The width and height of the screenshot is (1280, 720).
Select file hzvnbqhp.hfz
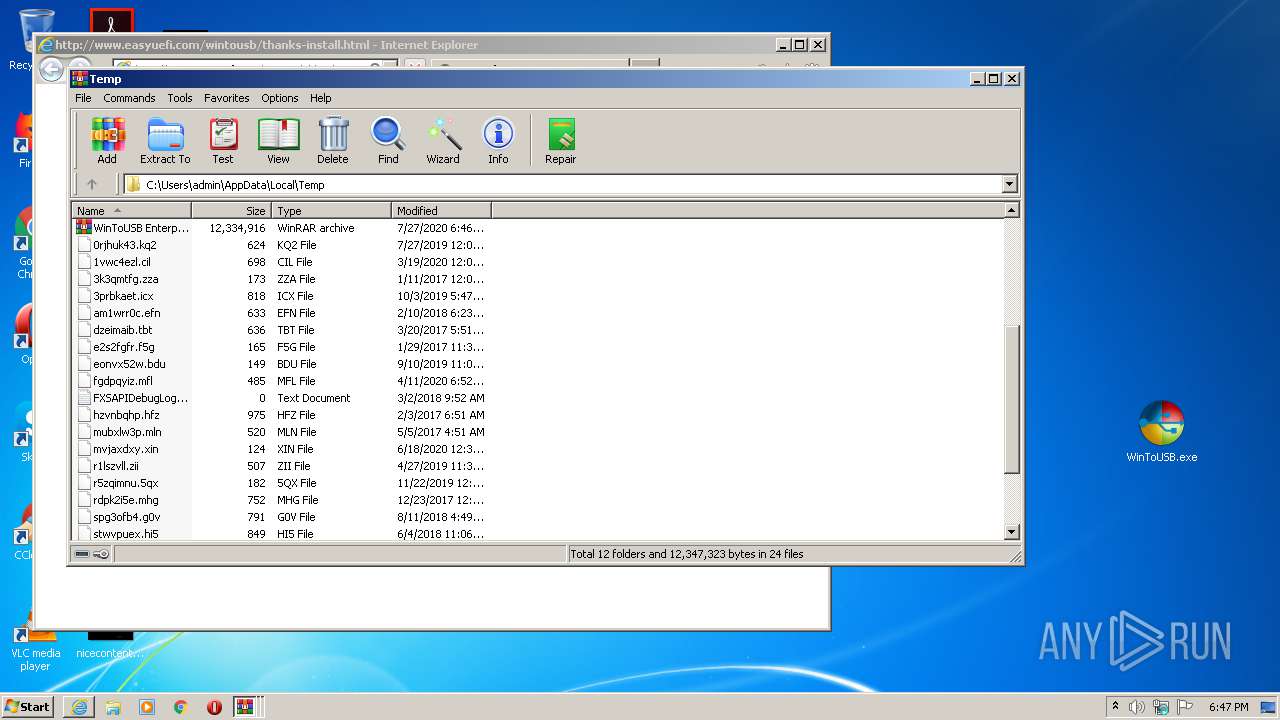pos(126,415)
